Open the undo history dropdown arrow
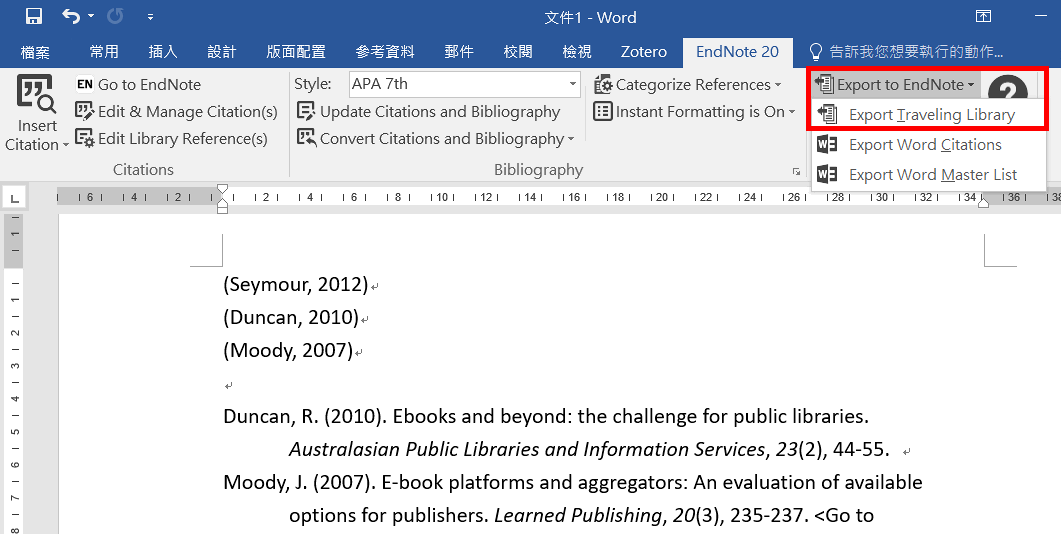The width and height of the screenshot is (1061, 534). (x=91, y=16)
